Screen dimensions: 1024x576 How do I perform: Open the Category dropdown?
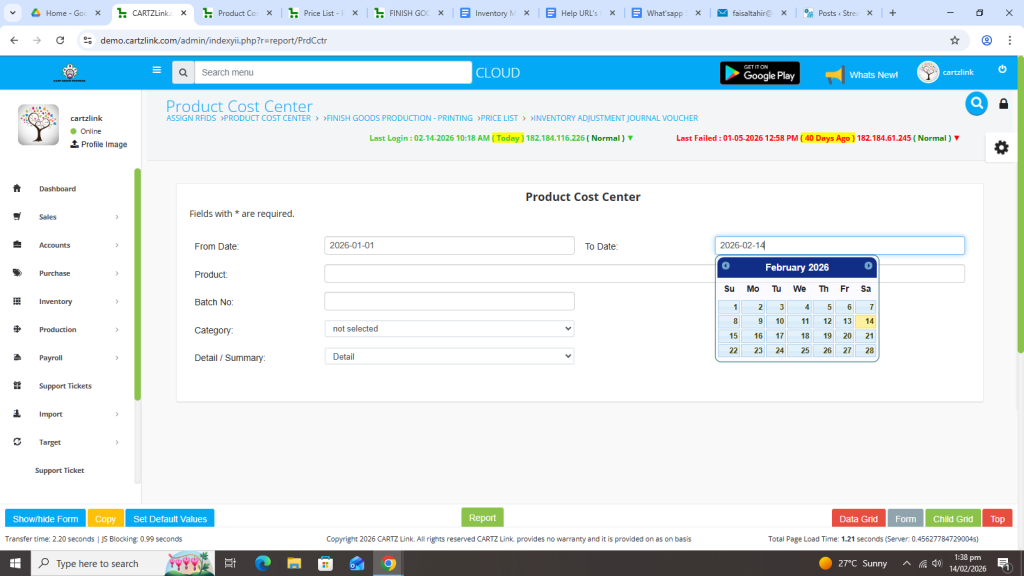449,328
